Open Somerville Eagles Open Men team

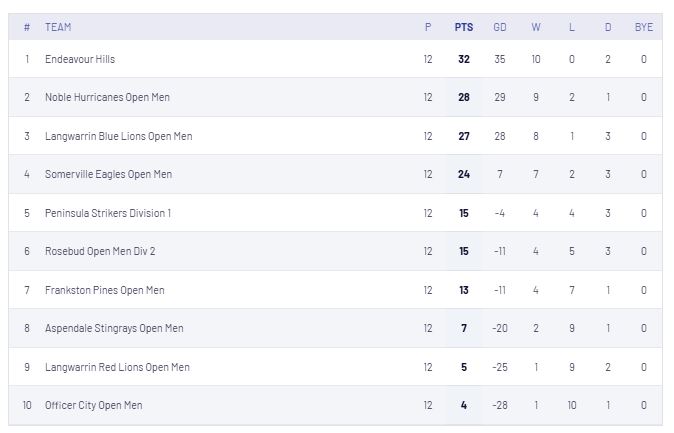[108, 174]
